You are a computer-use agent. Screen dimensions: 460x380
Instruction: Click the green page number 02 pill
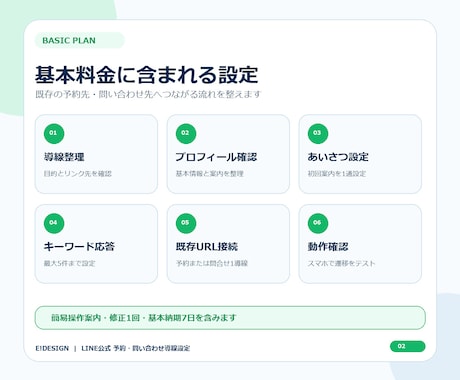(408, 346)
